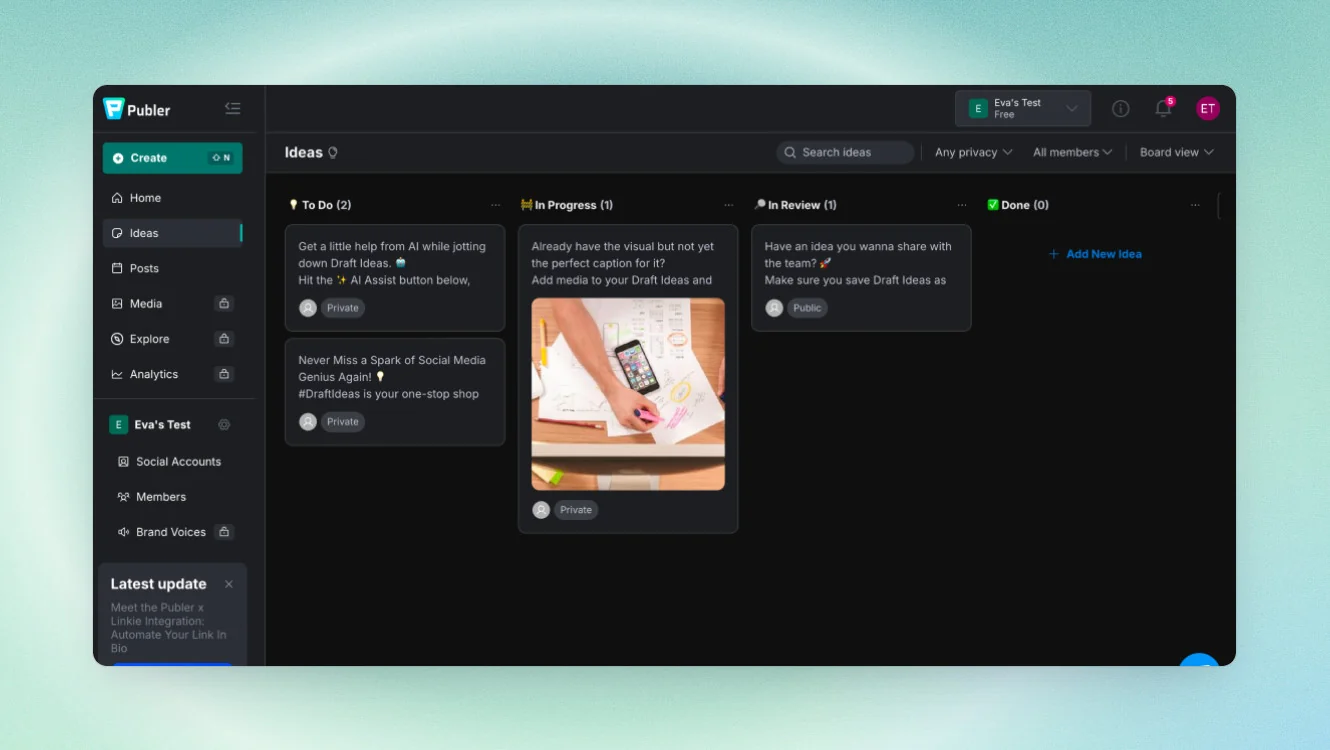Click the lightbulb icon beside Ideas title
The height and width of the screenshot is (750, 1330).
point(333,153)
